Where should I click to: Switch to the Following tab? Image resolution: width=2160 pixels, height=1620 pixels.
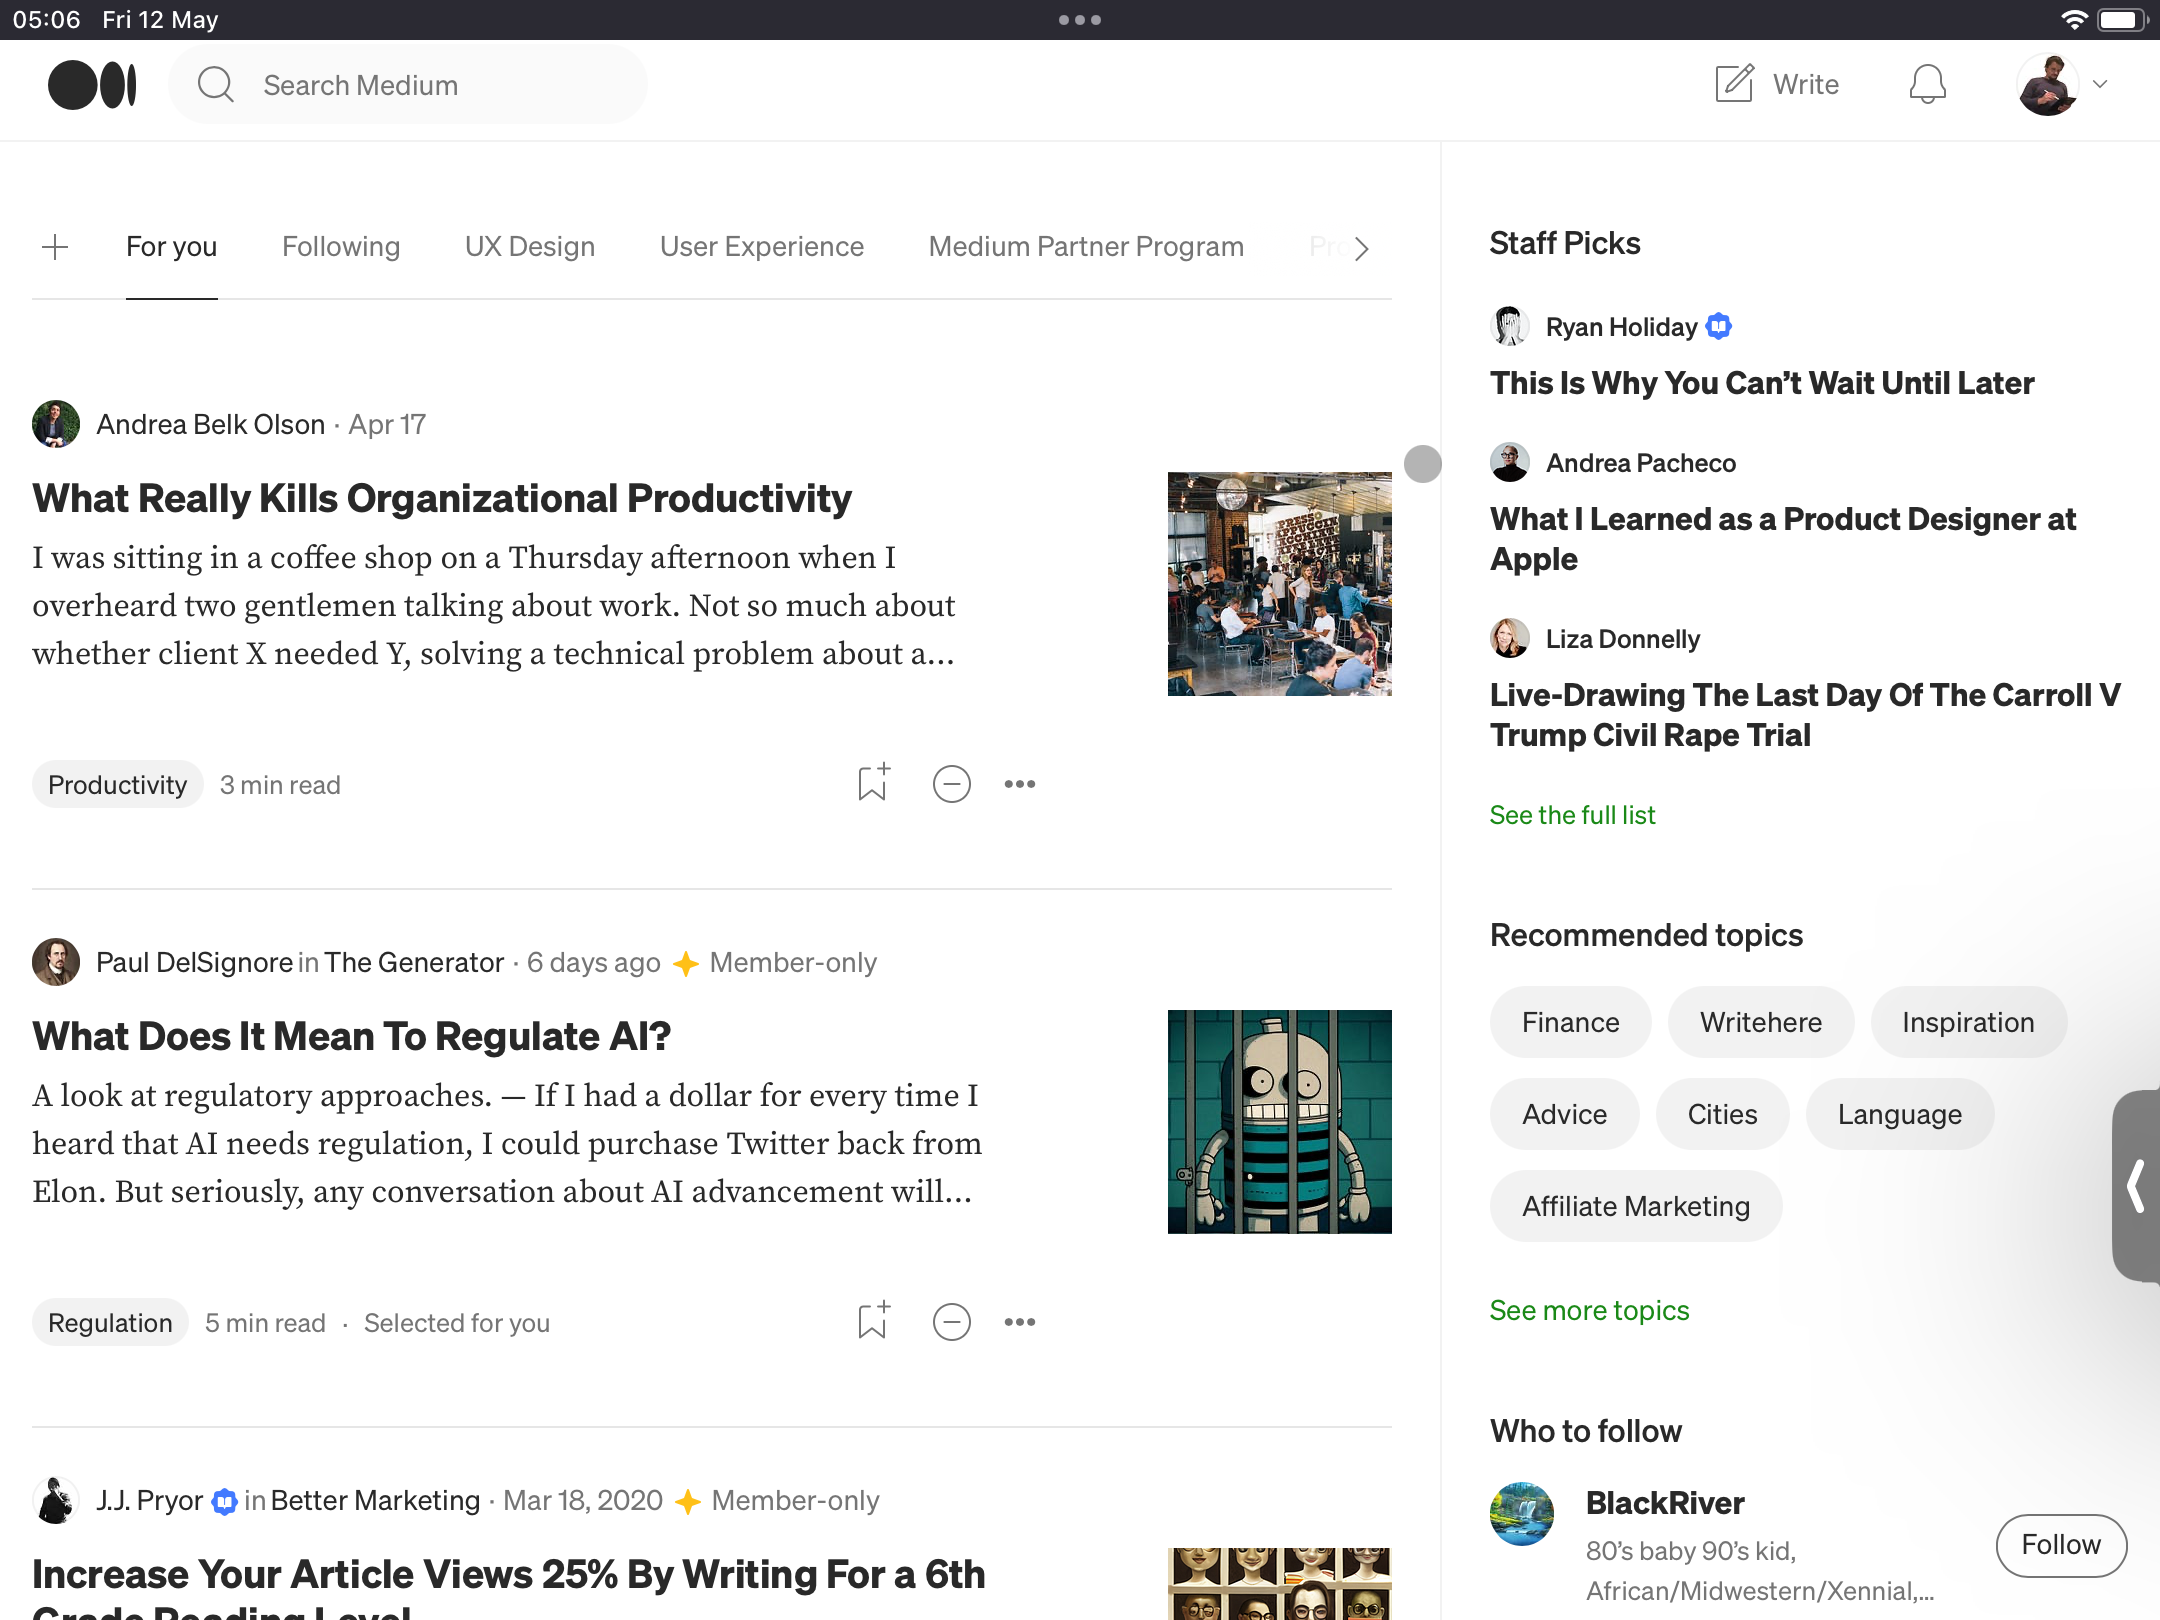click(x=341, y=246)
